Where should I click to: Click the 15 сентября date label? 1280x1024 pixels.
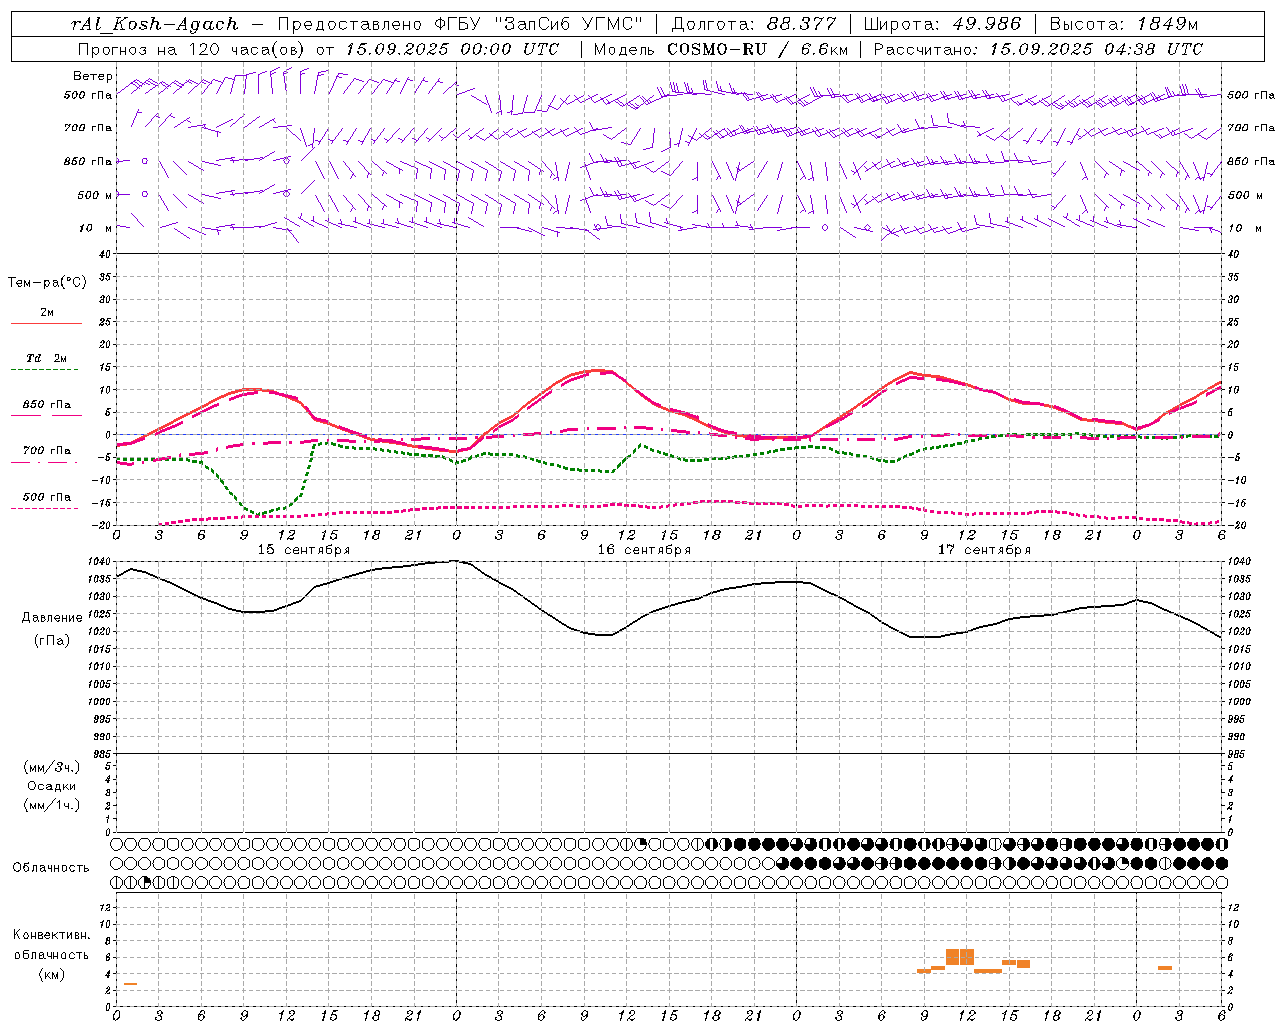point(304,550)
